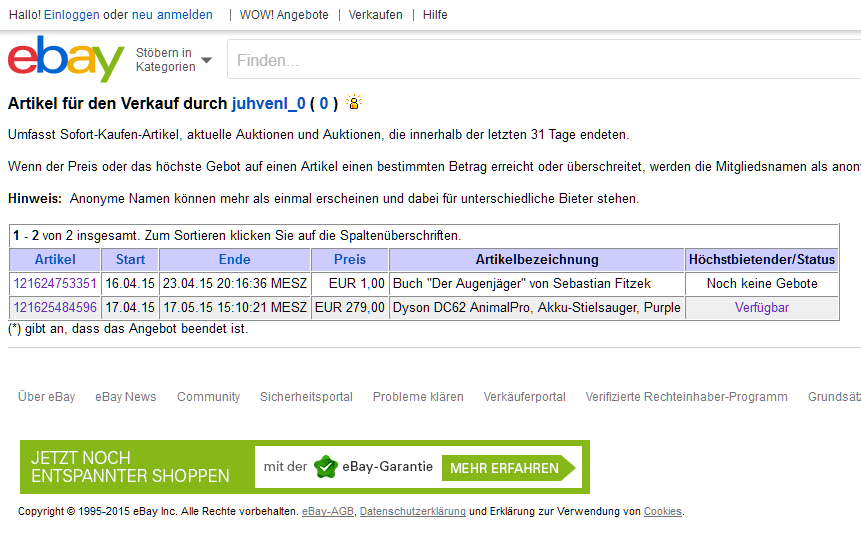The height and width of the screenshot is (546, 861).
Task: Click the eBay logo
Action: point(66,60)
